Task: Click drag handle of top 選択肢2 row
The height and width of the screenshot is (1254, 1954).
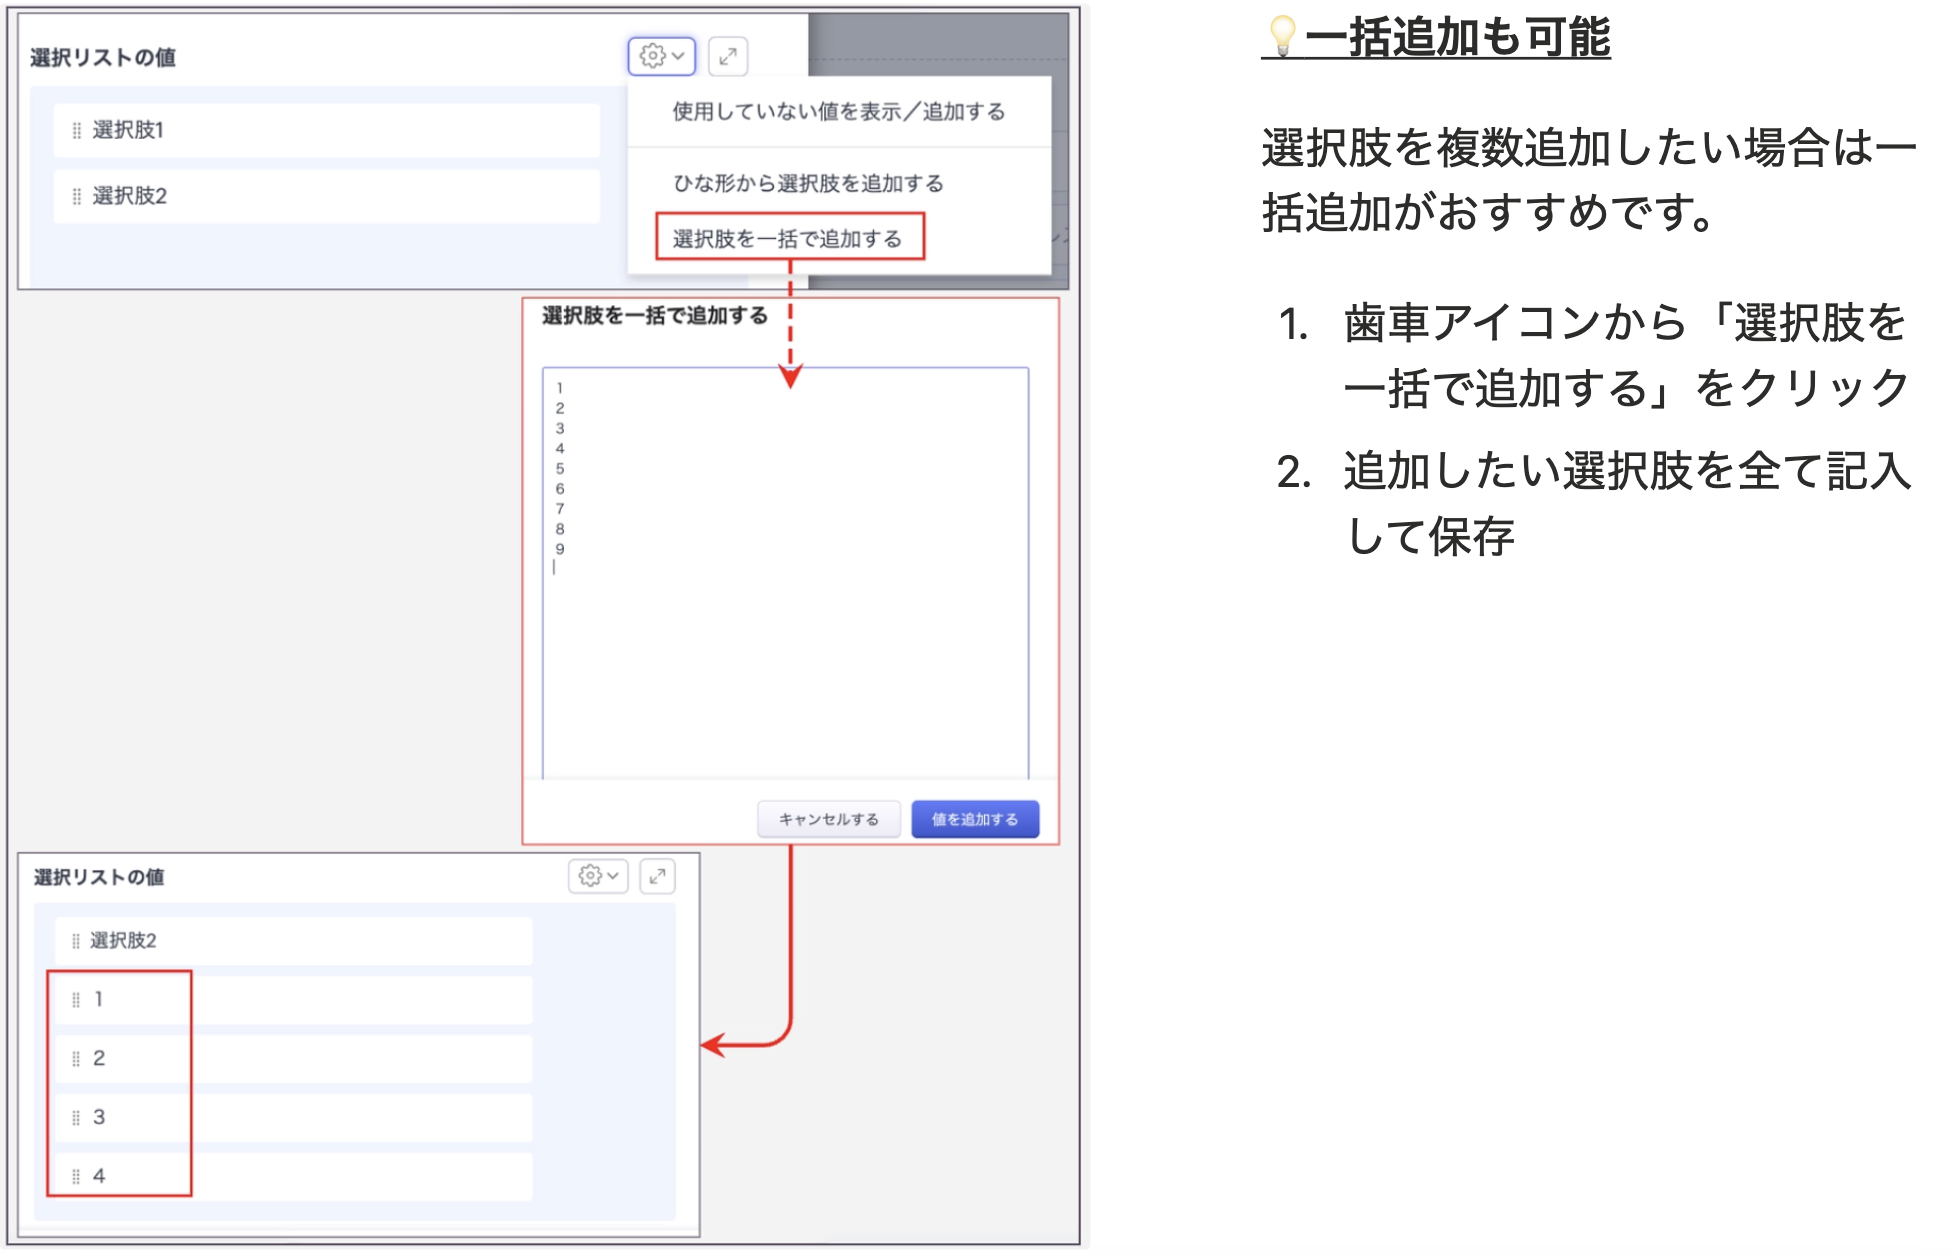Action: (x=76, y=197)
